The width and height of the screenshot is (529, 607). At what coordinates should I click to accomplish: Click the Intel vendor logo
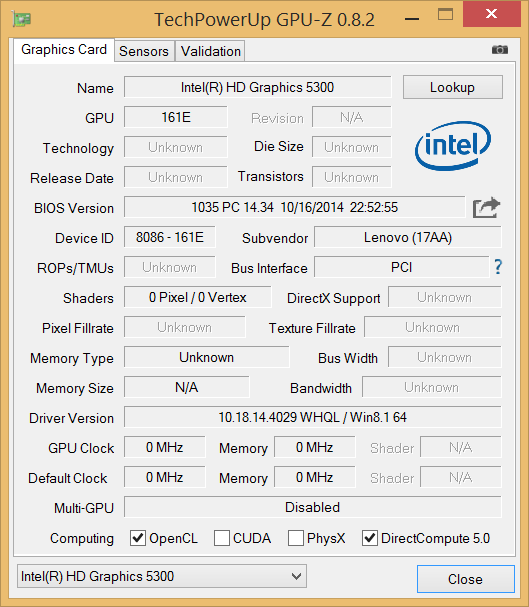point(453,146)
